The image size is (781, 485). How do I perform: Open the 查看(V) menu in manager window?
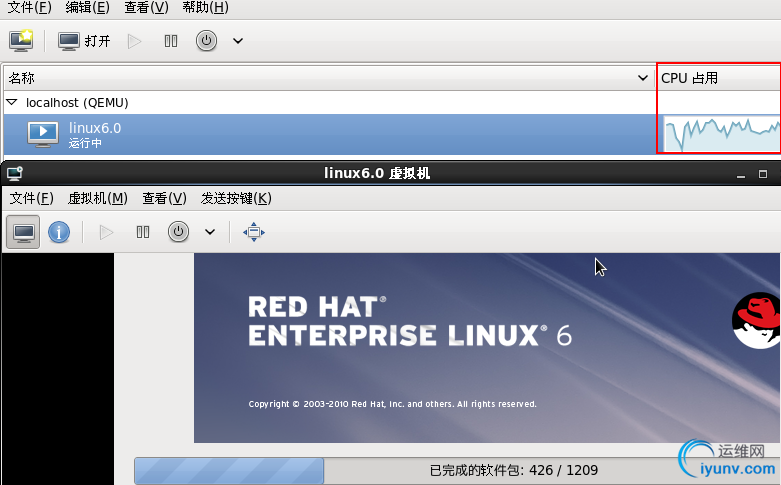pos(146,7)
